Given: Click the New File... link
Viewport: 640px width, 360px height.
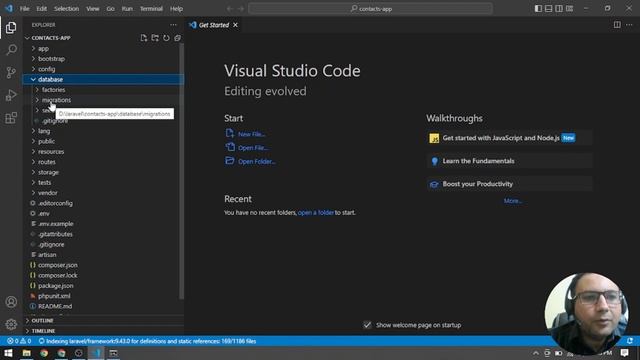Looking at the screenshot, I should (x=251, y=134).
